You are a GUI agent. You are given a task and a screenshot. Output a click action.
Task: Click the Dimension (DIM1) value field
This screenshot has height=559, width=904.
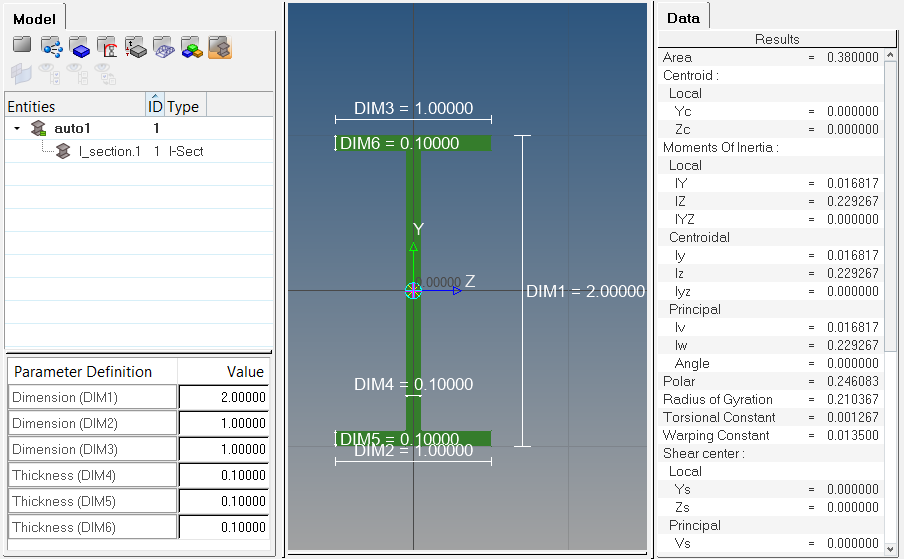[223, 397]
